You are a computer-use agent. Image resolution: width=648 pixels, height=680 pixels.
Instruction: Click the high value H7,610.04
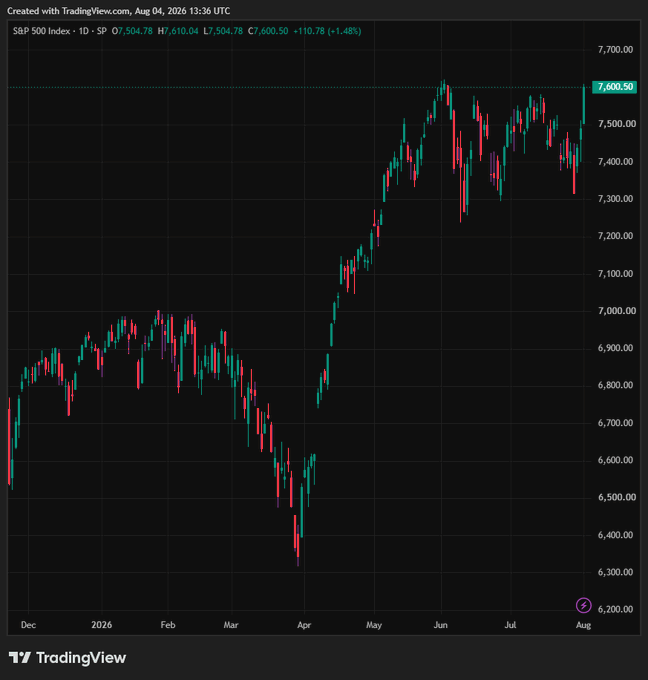[178, 31]
